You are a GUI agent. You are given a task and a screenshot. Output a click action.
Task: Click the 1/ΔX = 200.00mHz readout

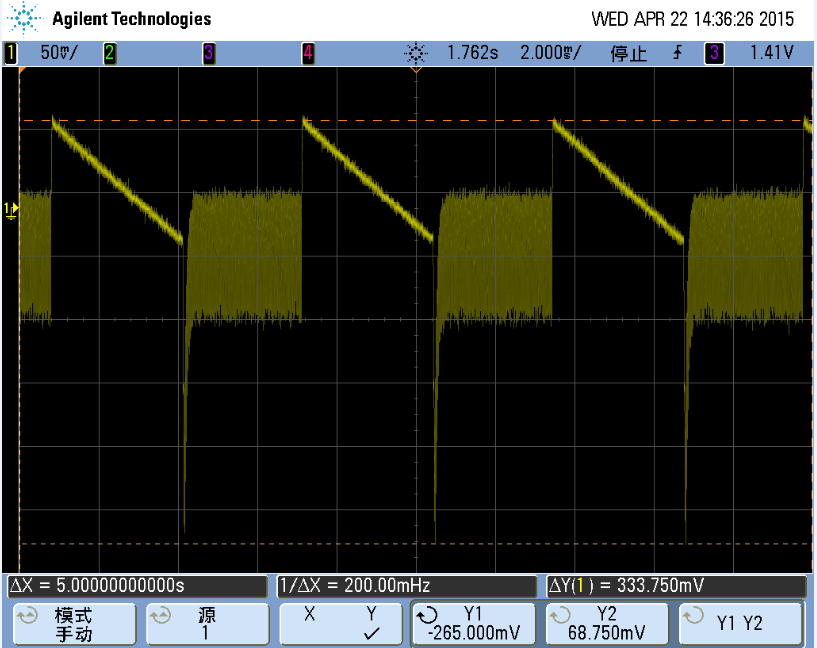tap(406, 586)
